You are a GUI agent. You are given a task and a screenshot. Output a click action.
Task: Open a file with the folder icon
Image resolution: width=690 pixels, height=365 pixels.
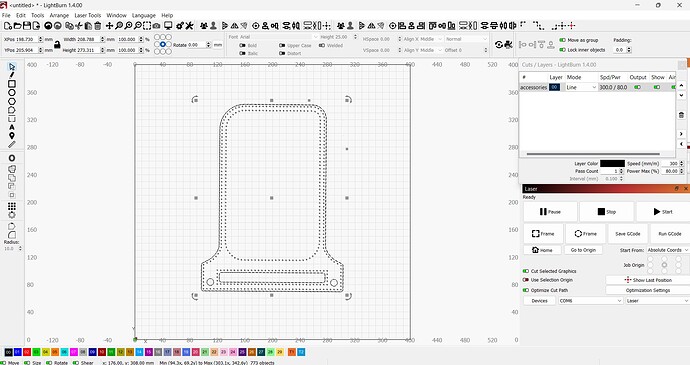pos(17,26)
